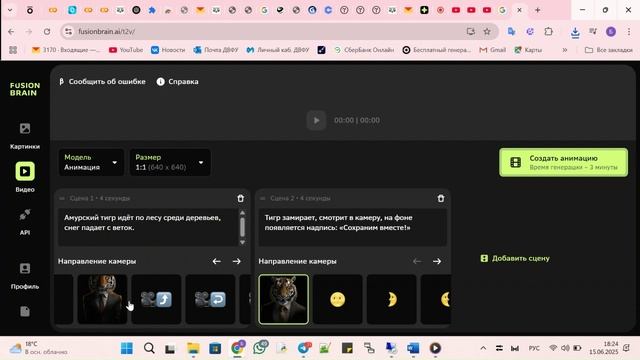Delete Сцена 2 with trash icon

[x=441, y=198]
